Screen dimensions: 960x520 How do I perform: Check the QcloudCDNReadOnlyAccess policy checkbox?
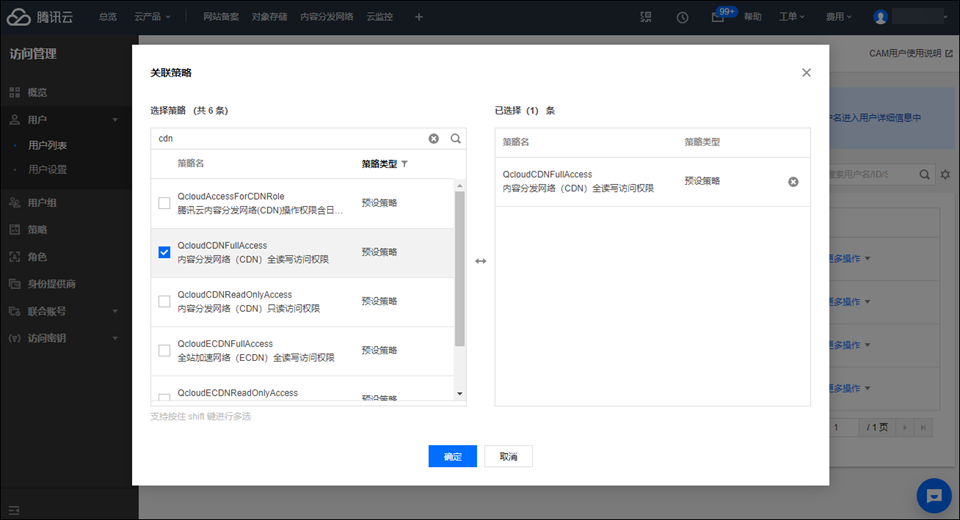click(164, 301)
